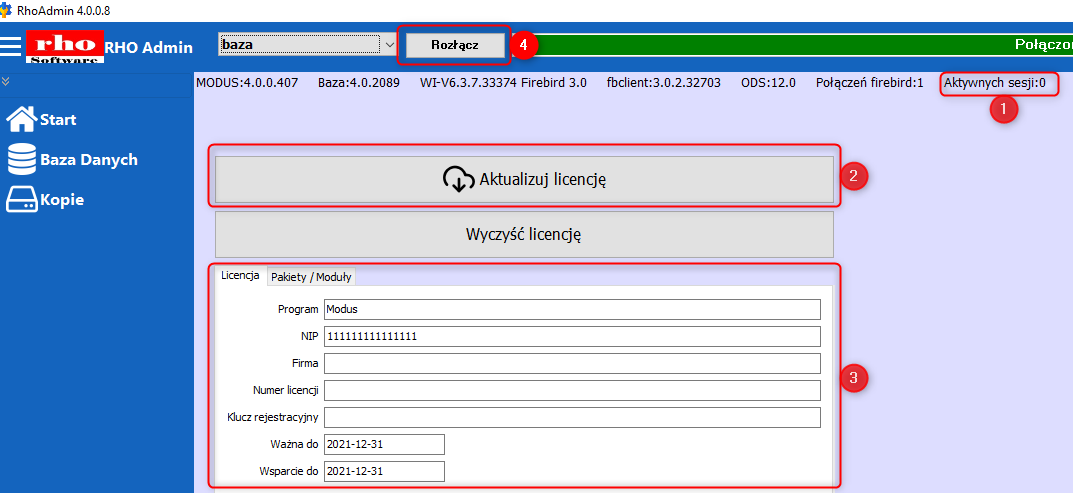The height and width of the screenshot is (493, 1073).
Task: Click the Rozłącz button
Action: 454,45
